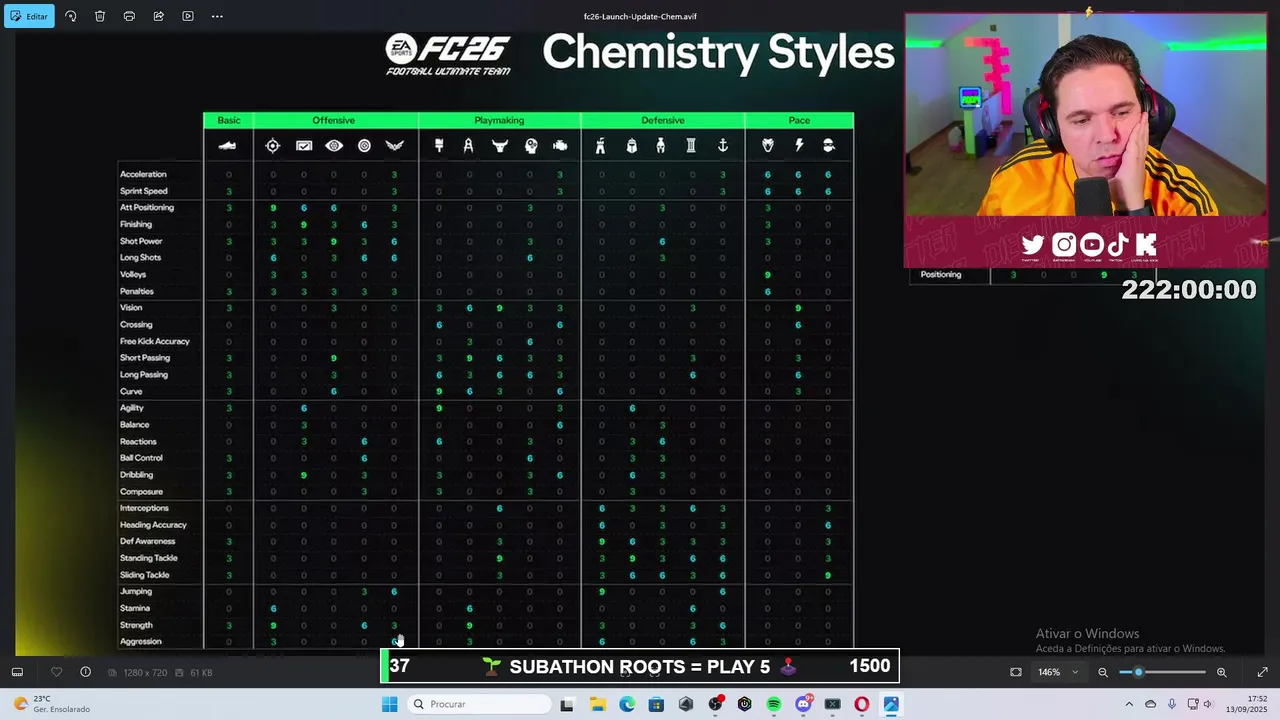
Task: Click the Offensive column header
Action: (x=334, y=120)
